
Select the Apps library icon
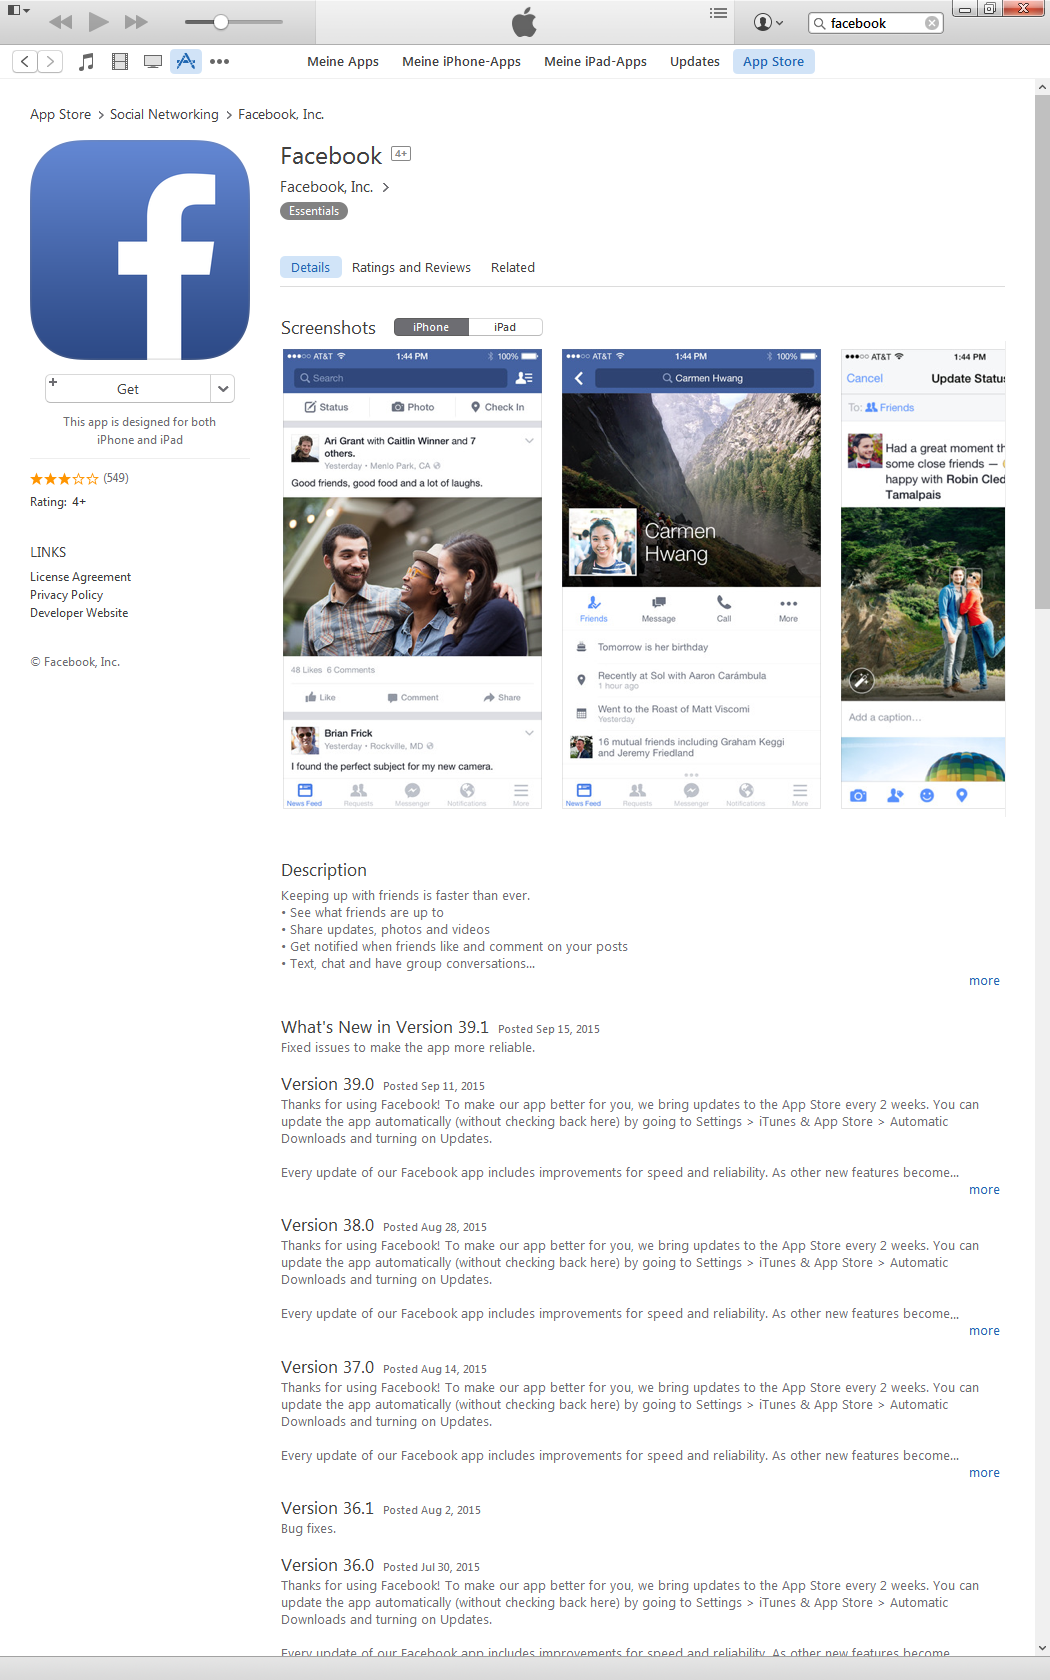[185, 62]
